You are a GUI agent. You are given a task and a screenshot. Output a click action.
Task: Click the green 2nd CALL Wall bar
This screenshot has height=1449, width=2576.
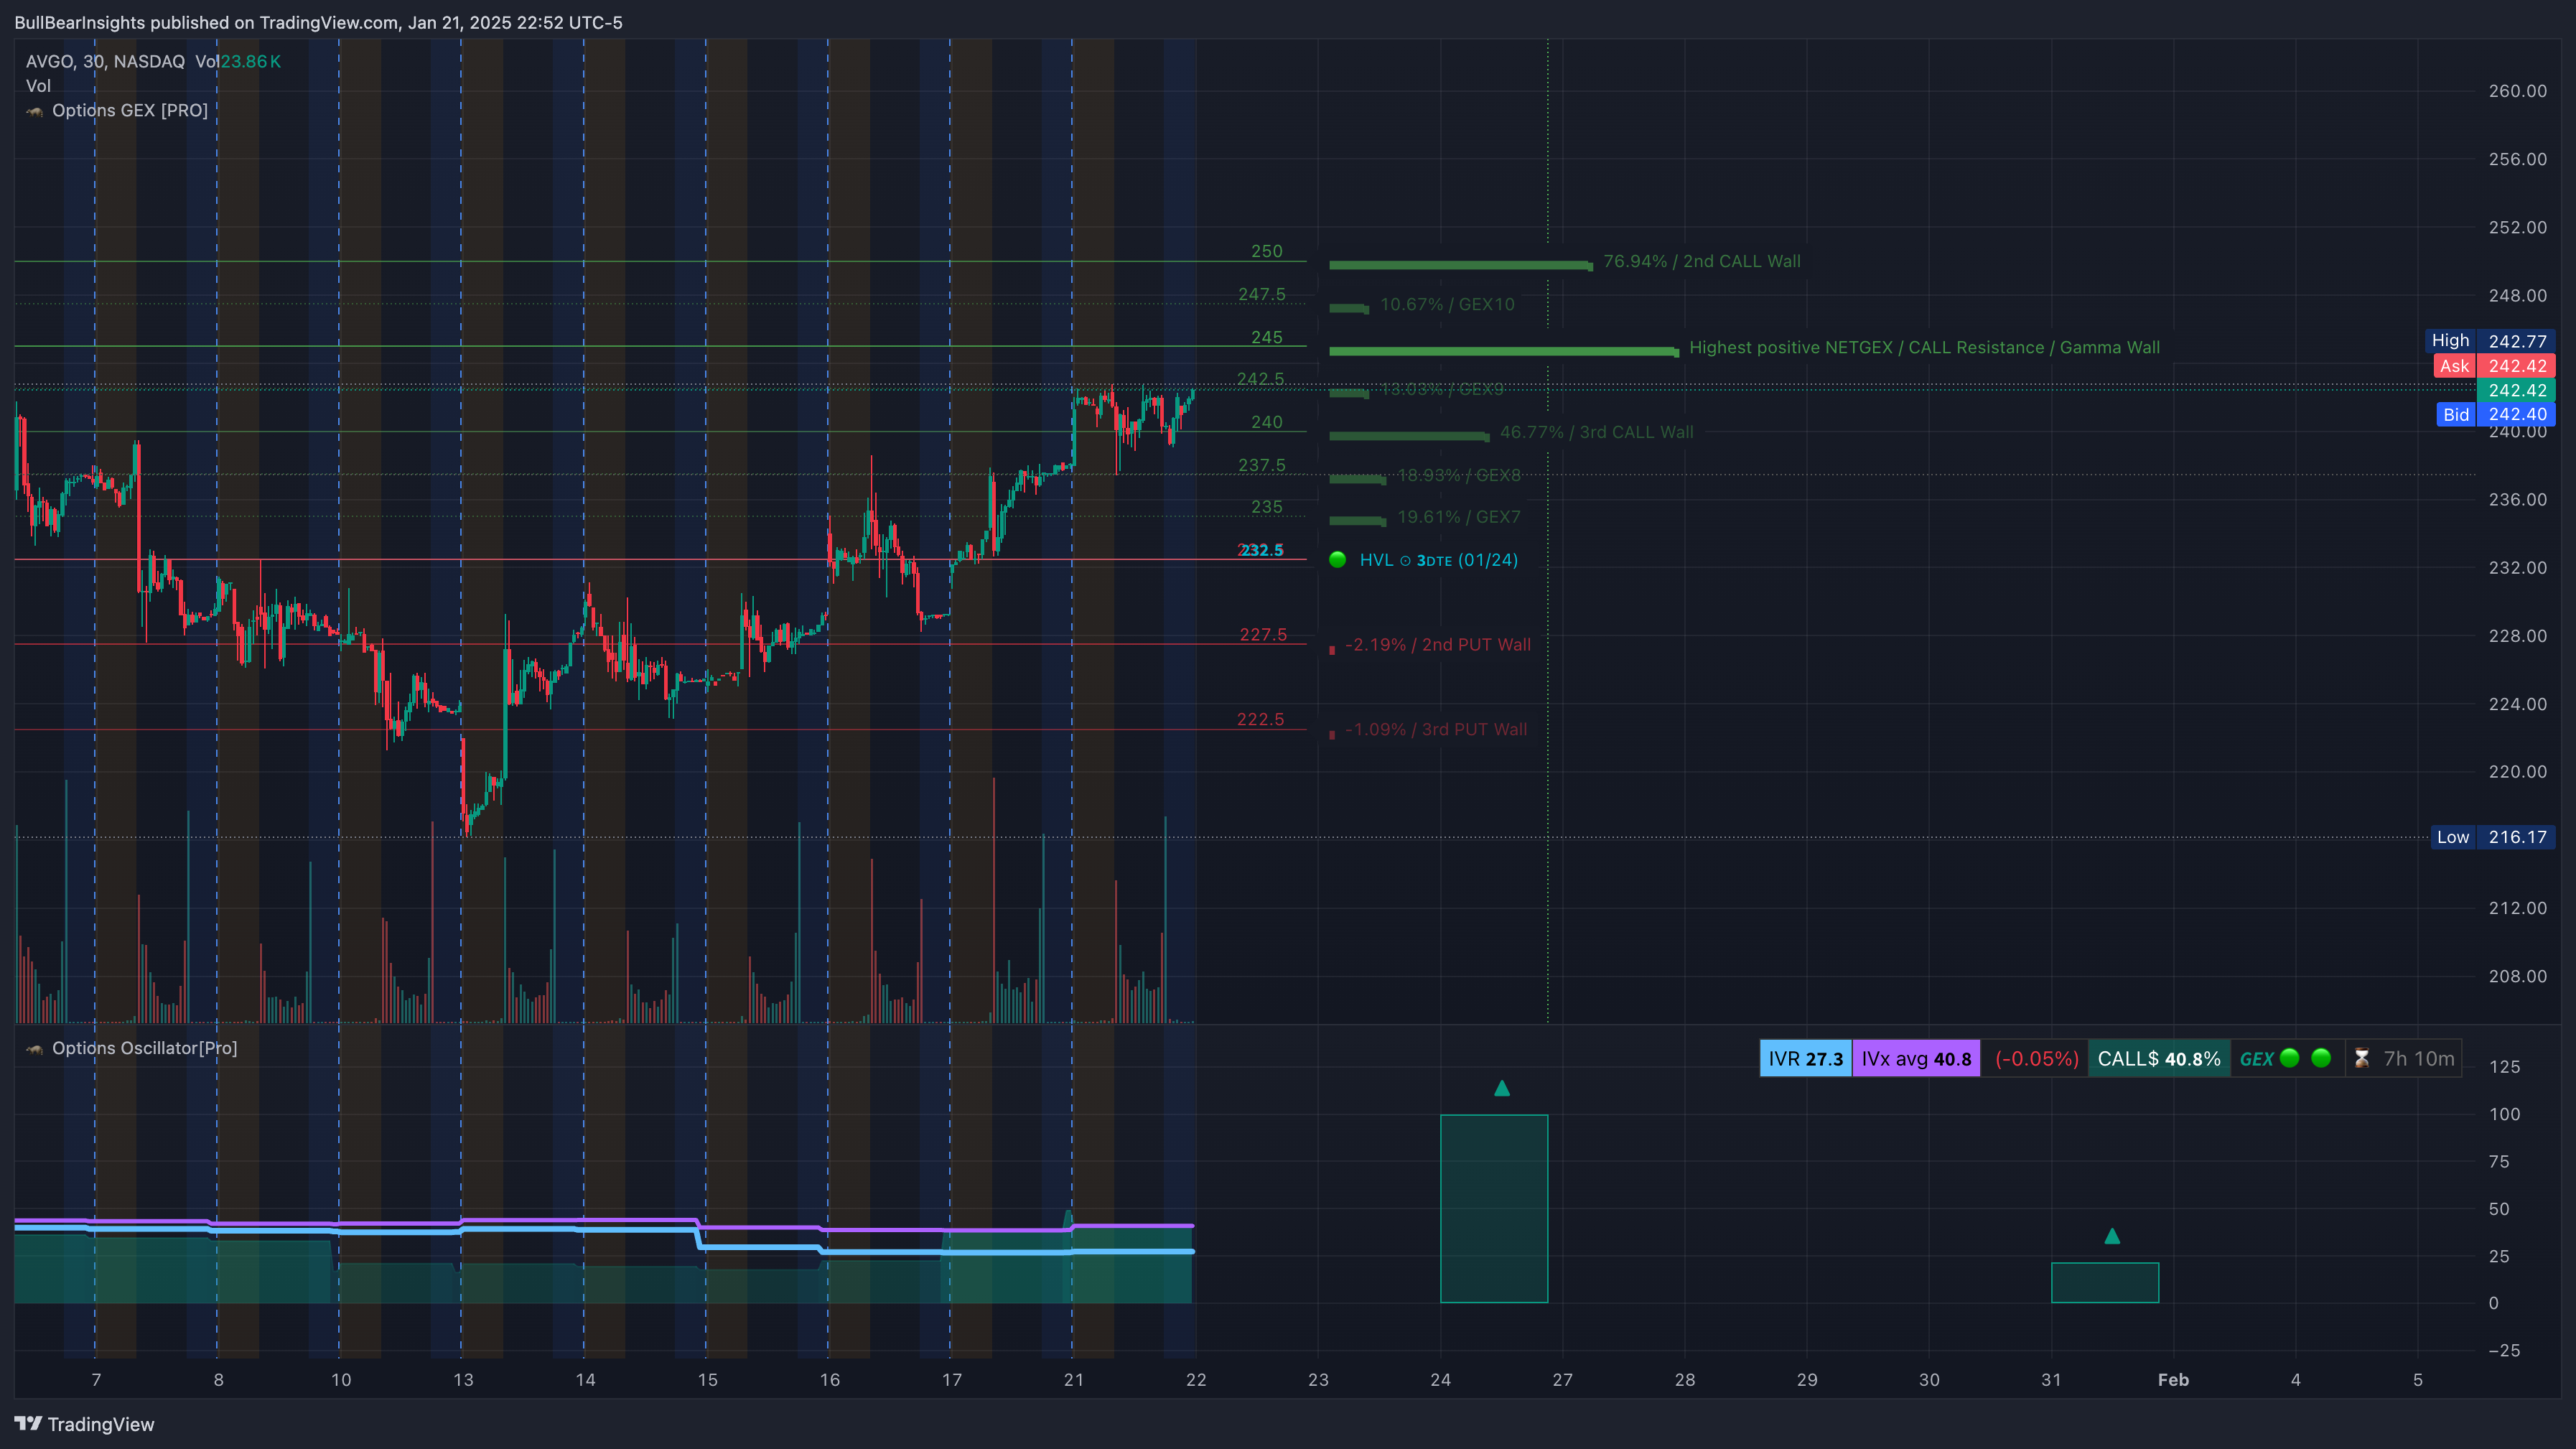[1460, 265]
